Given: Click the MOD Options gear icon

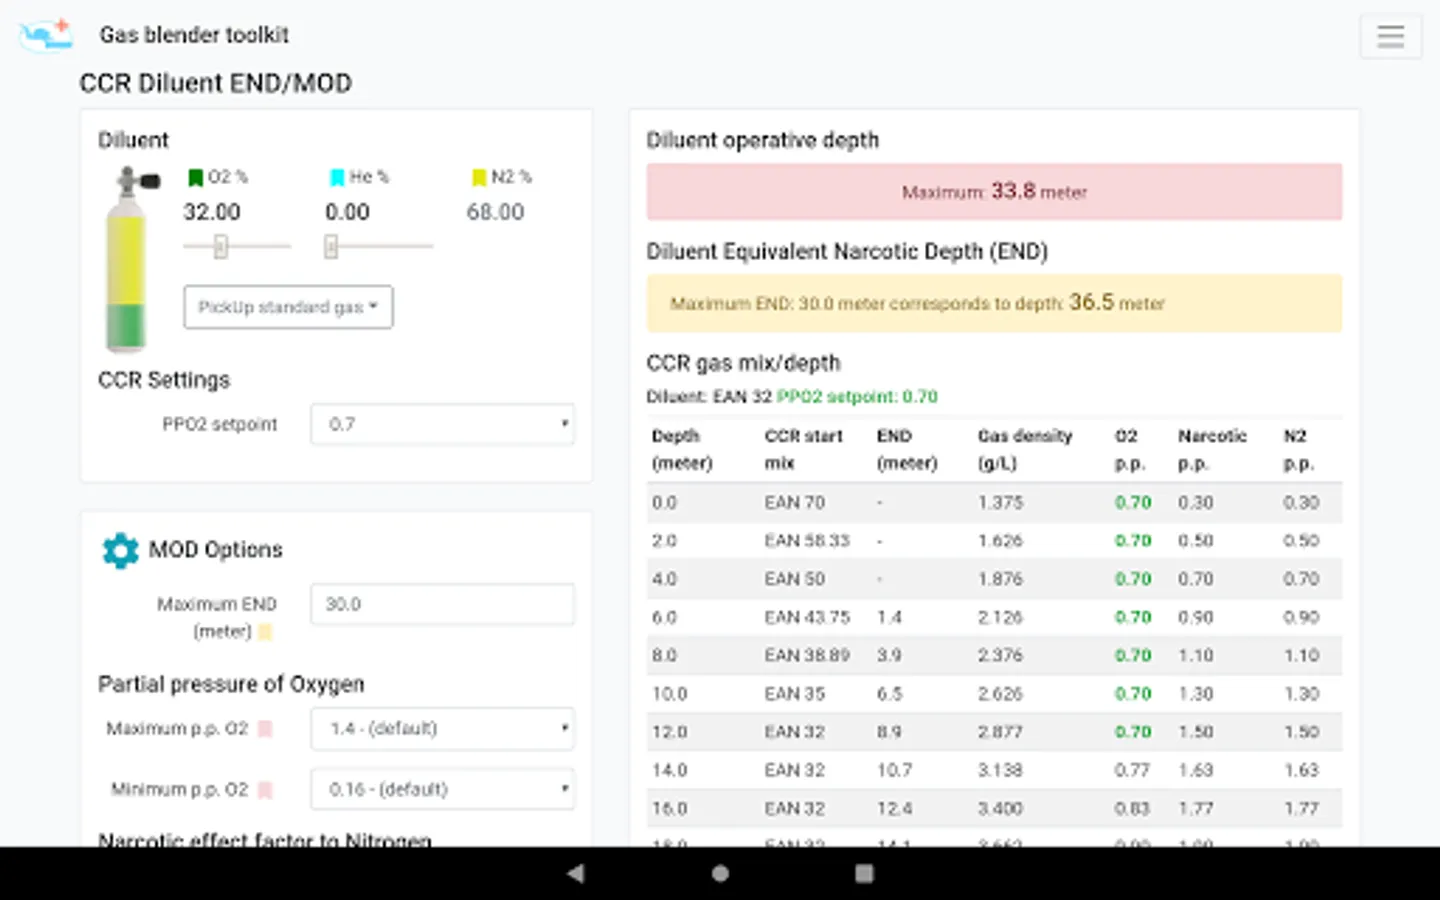Looking at the screenshot, I should pyautogui.click(x=120, y=550).
